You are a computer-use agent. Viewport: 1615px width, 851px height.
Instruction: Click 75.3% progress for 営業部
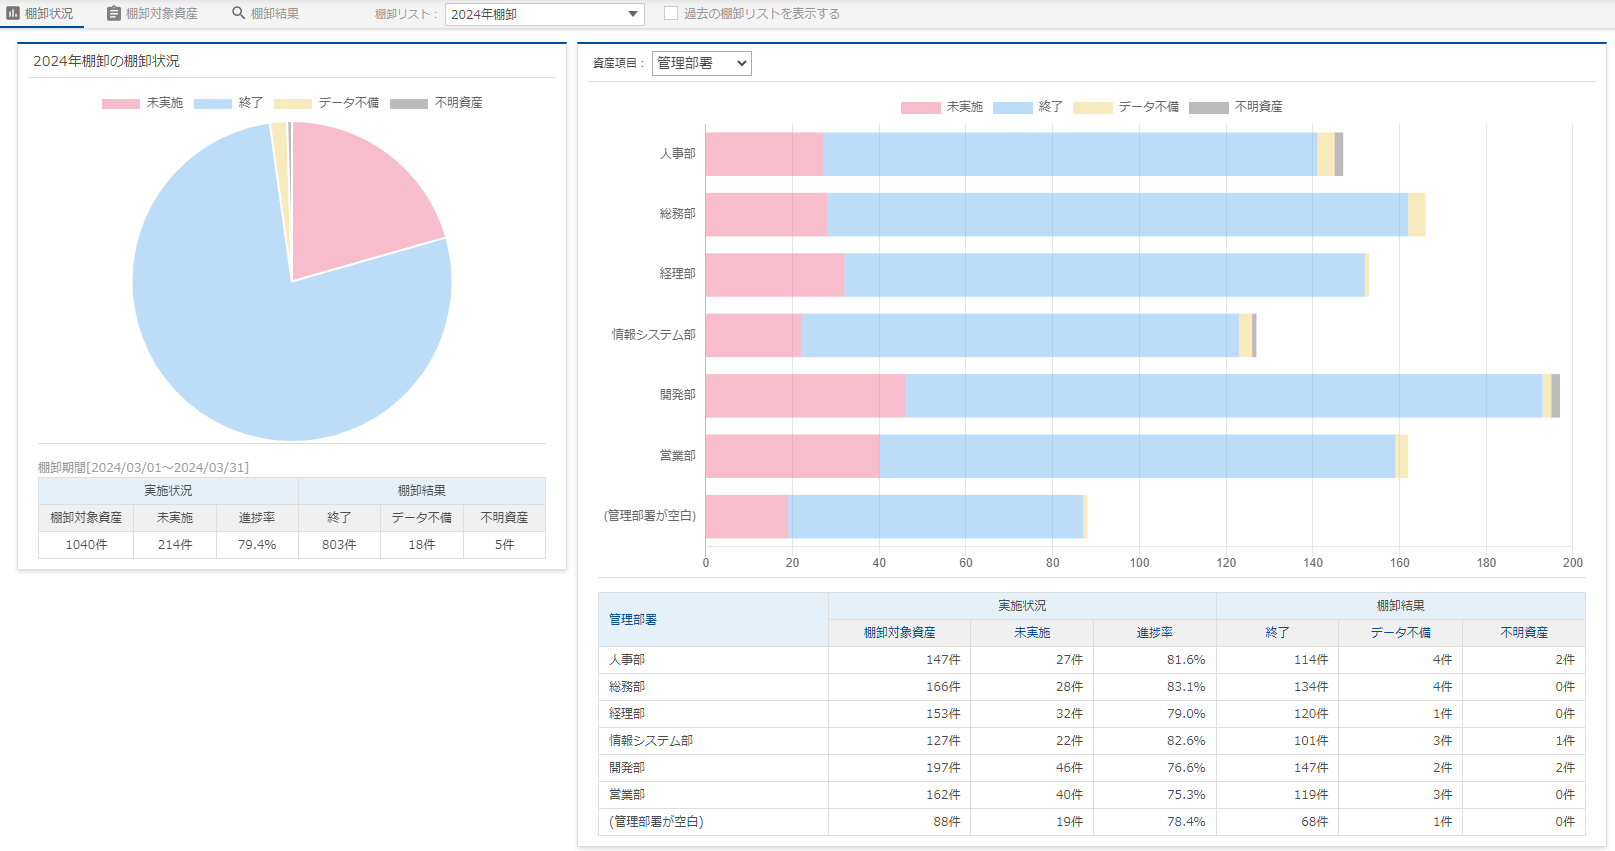coord(1186,795)
